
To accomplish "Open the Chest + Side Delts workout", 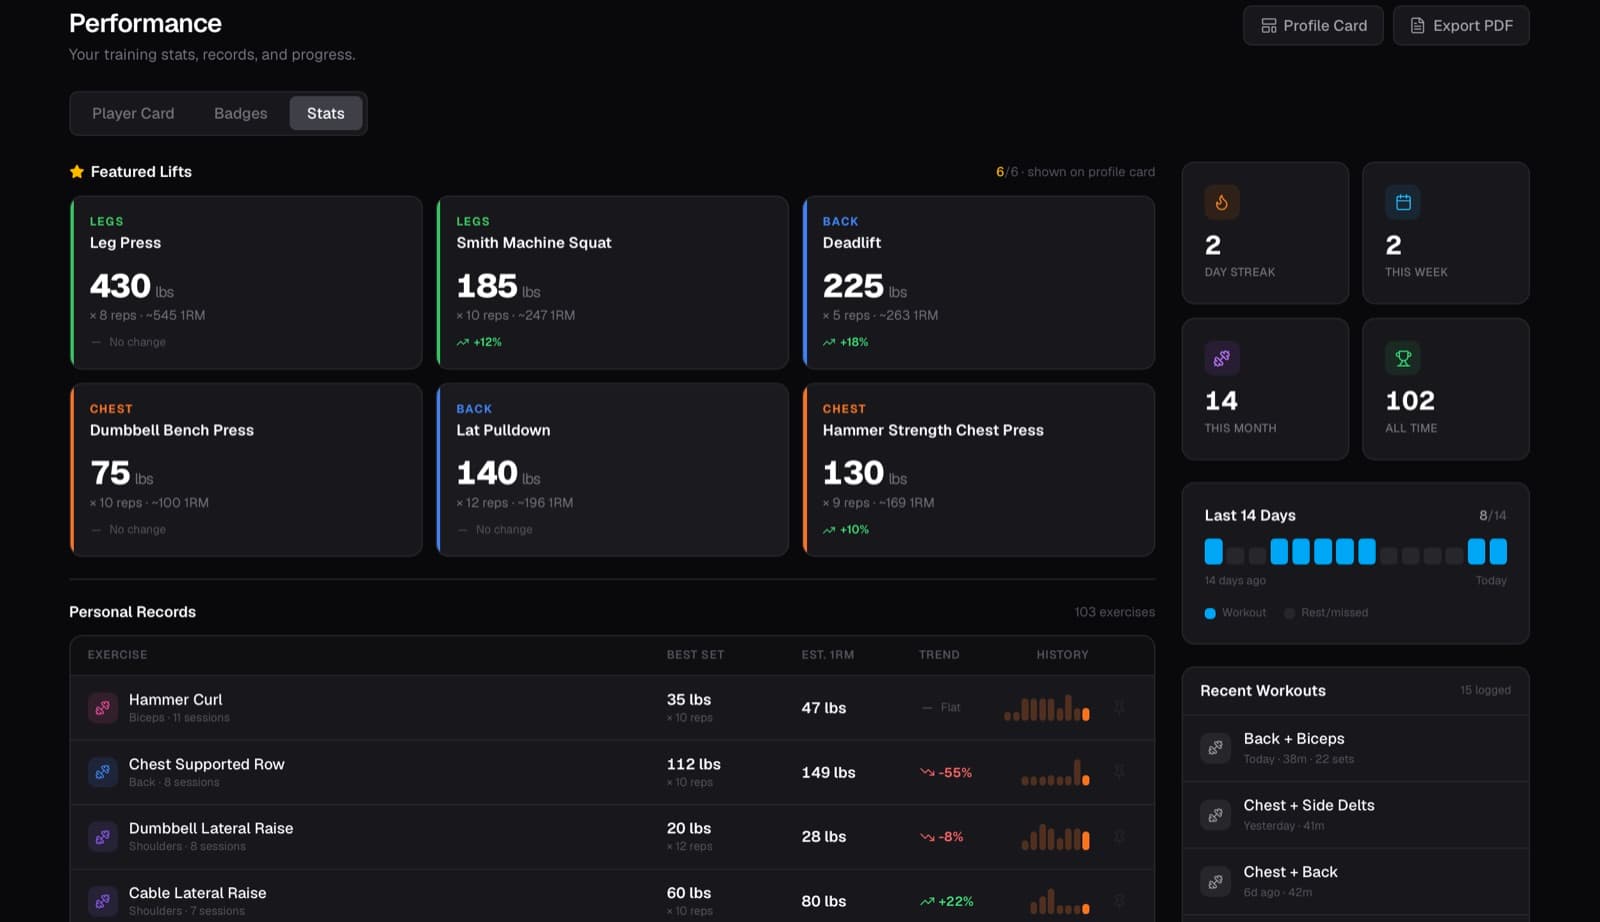I will [1355, 815].
